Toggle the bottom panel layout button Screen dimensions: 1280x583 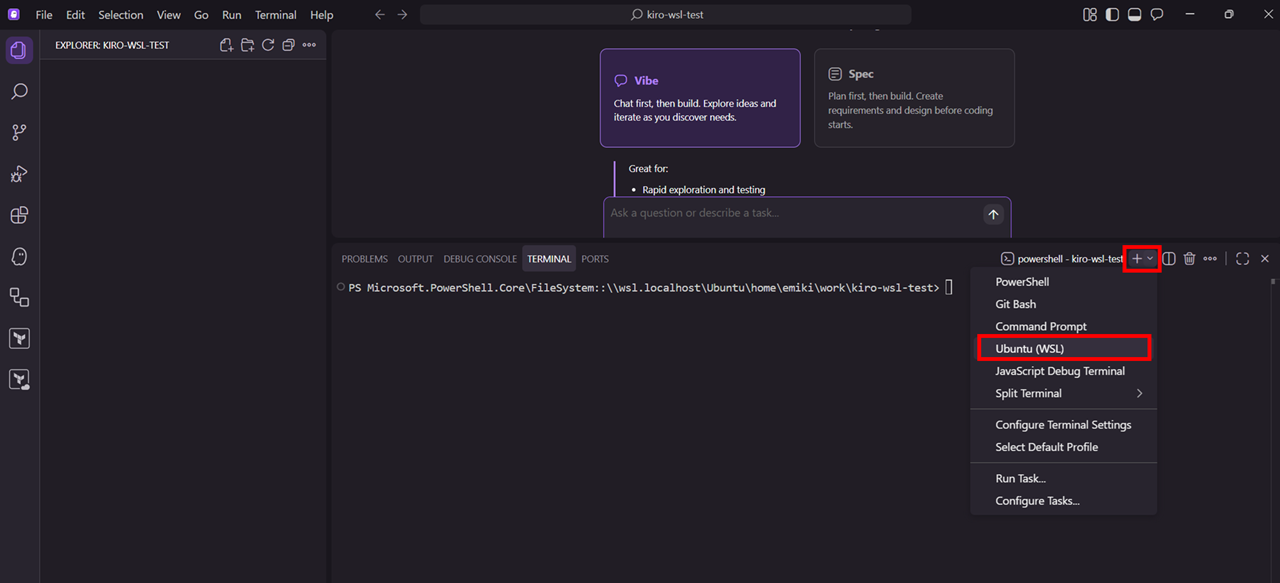tap(1135, 15)
